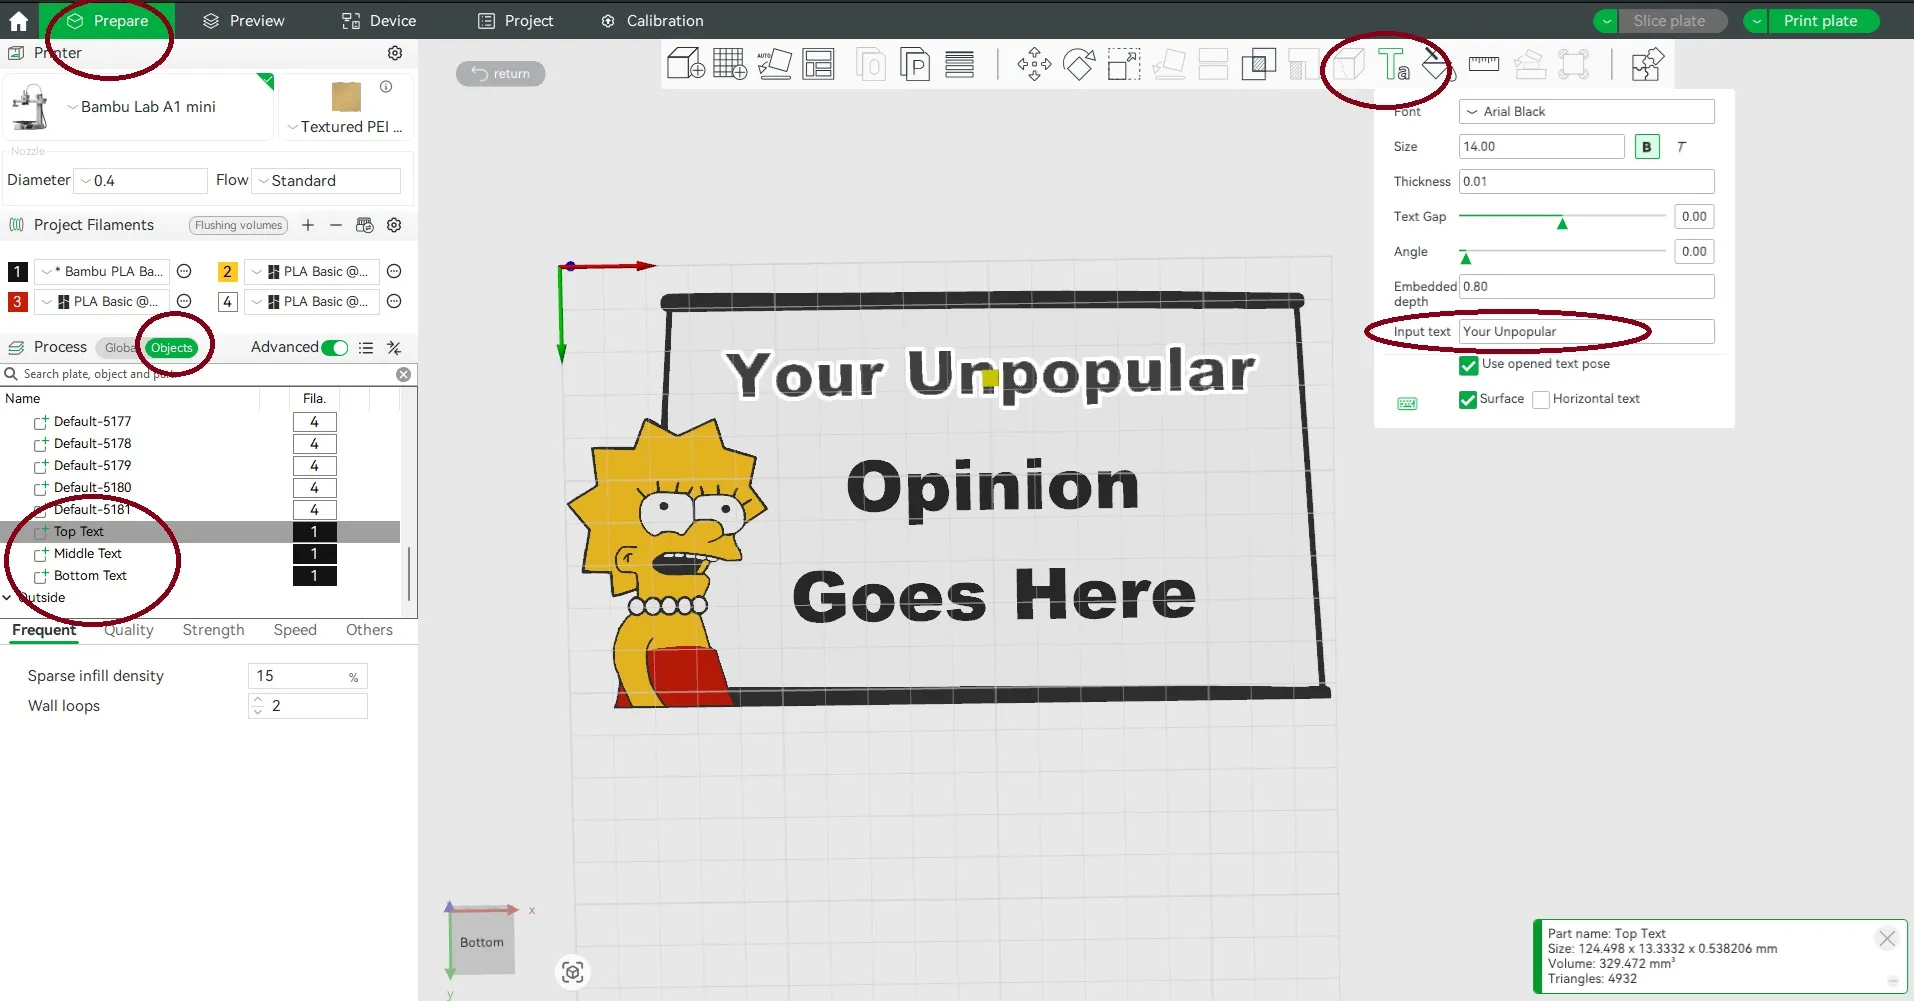This screenshot has width=1914, height=1001.
Task: Open the nozzle Diameter dropdown
Action: tap(141, 181)
